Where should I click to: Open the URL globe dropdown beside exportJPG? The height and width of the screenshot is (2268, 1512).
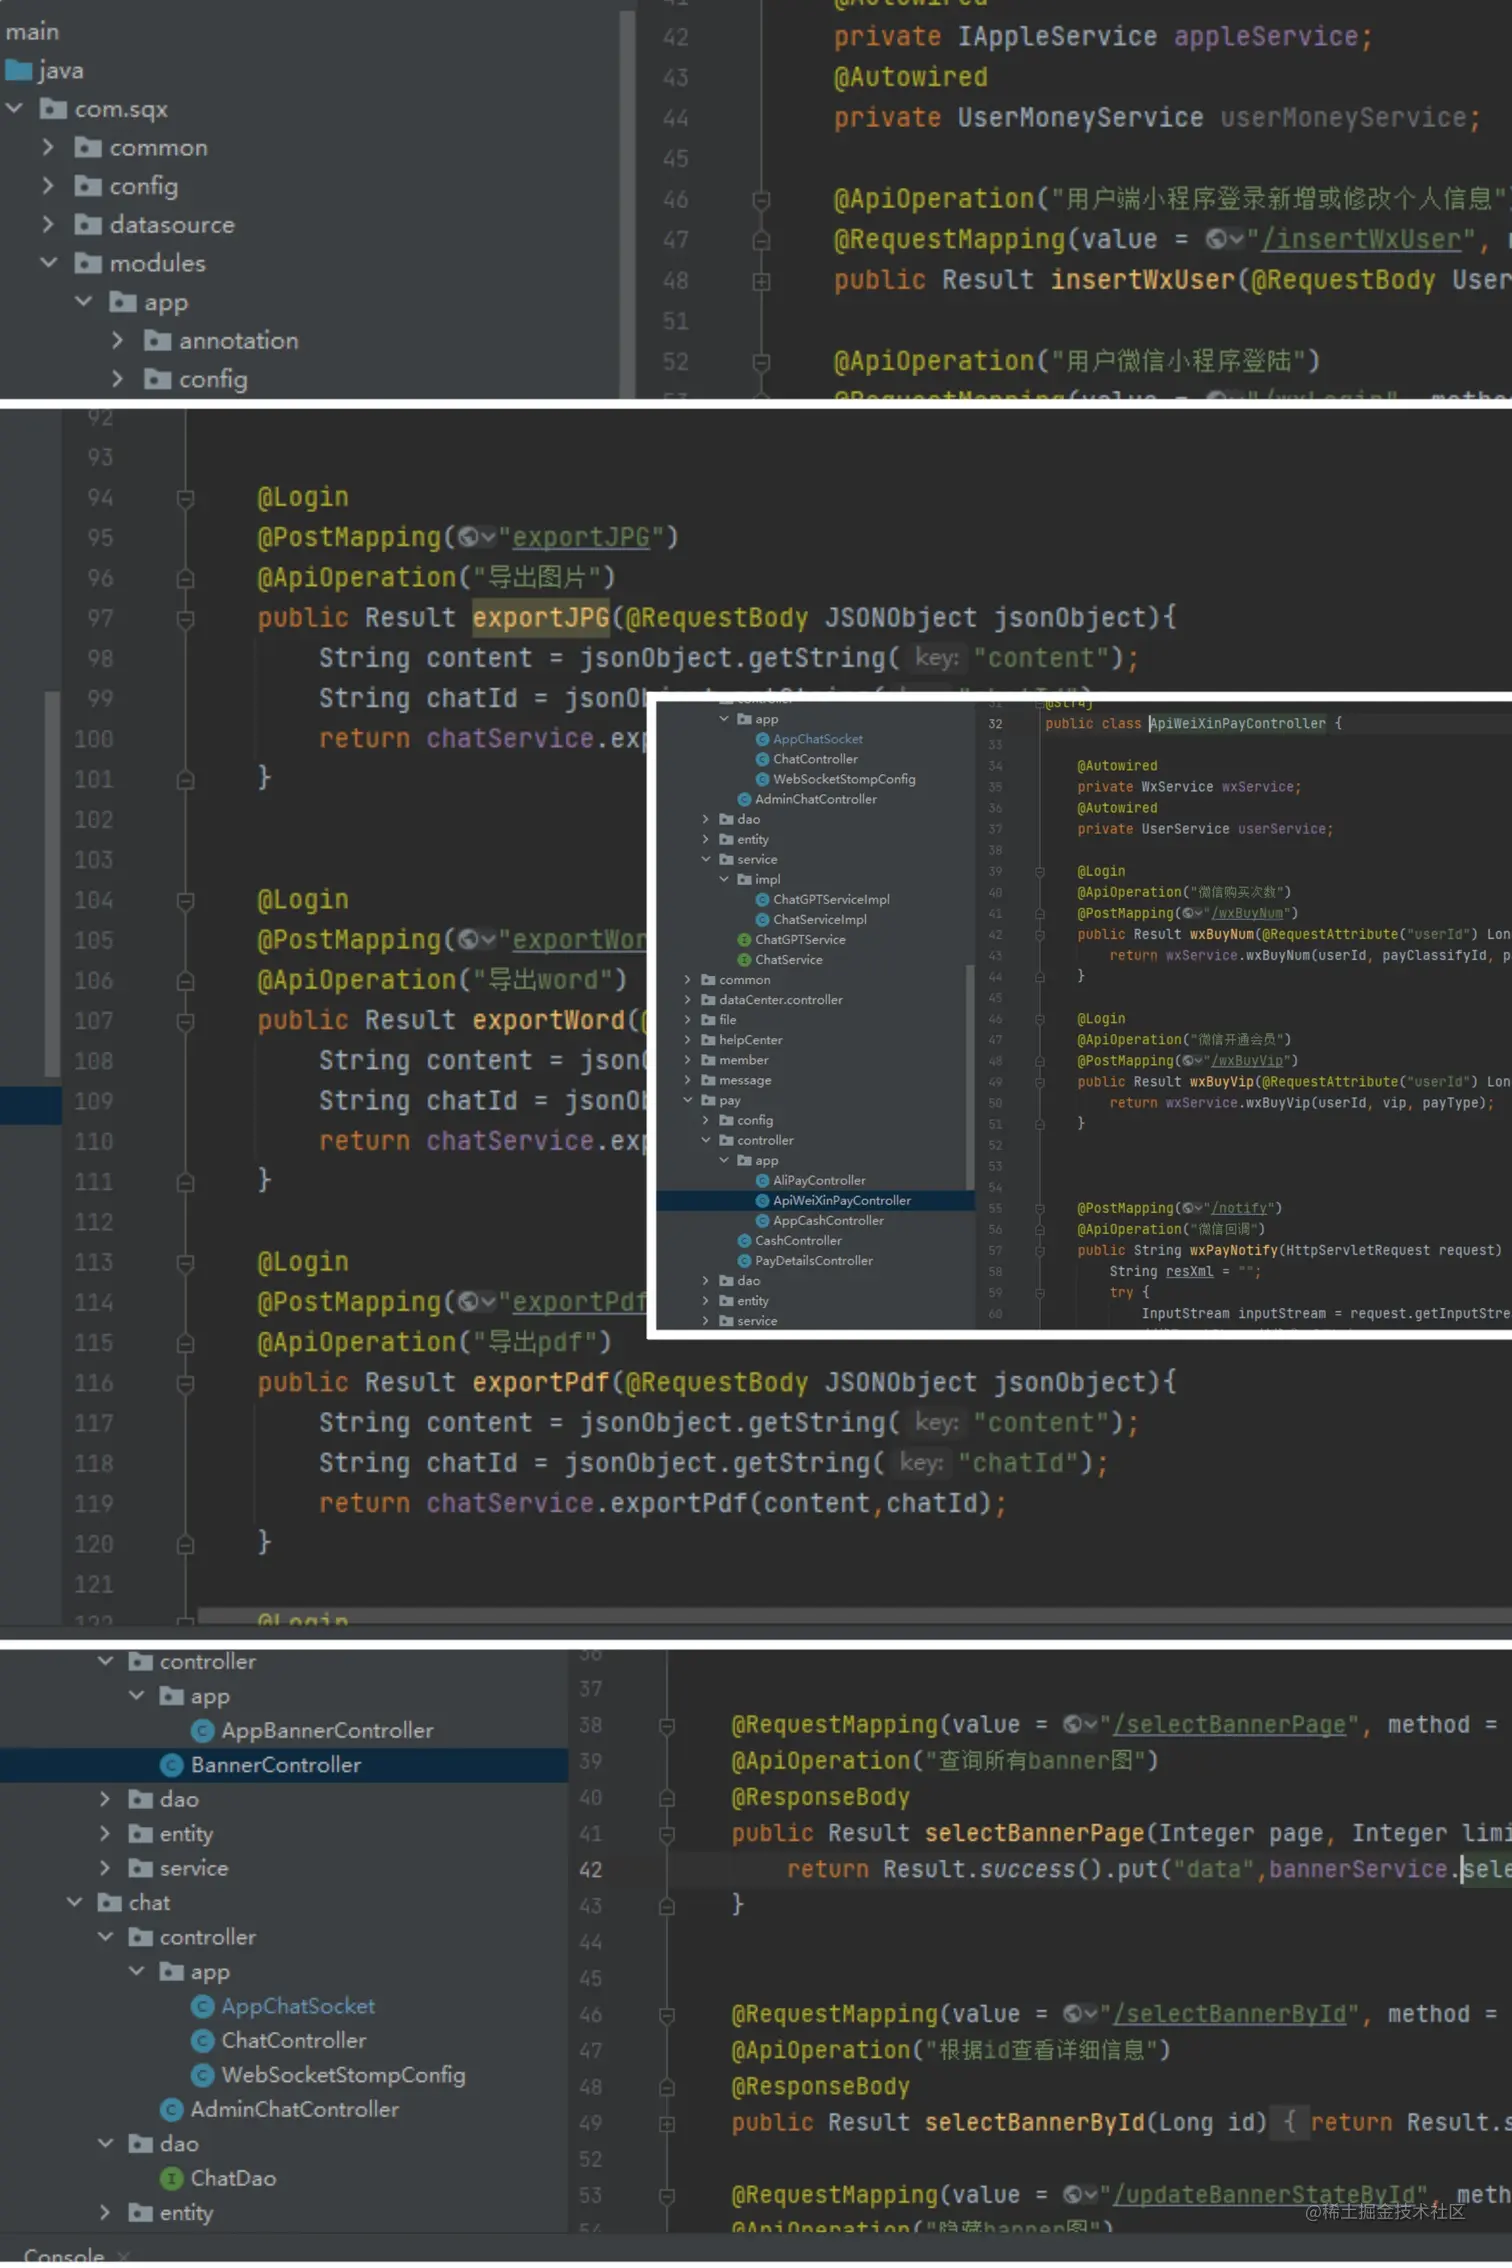click(x=477, y=538)
